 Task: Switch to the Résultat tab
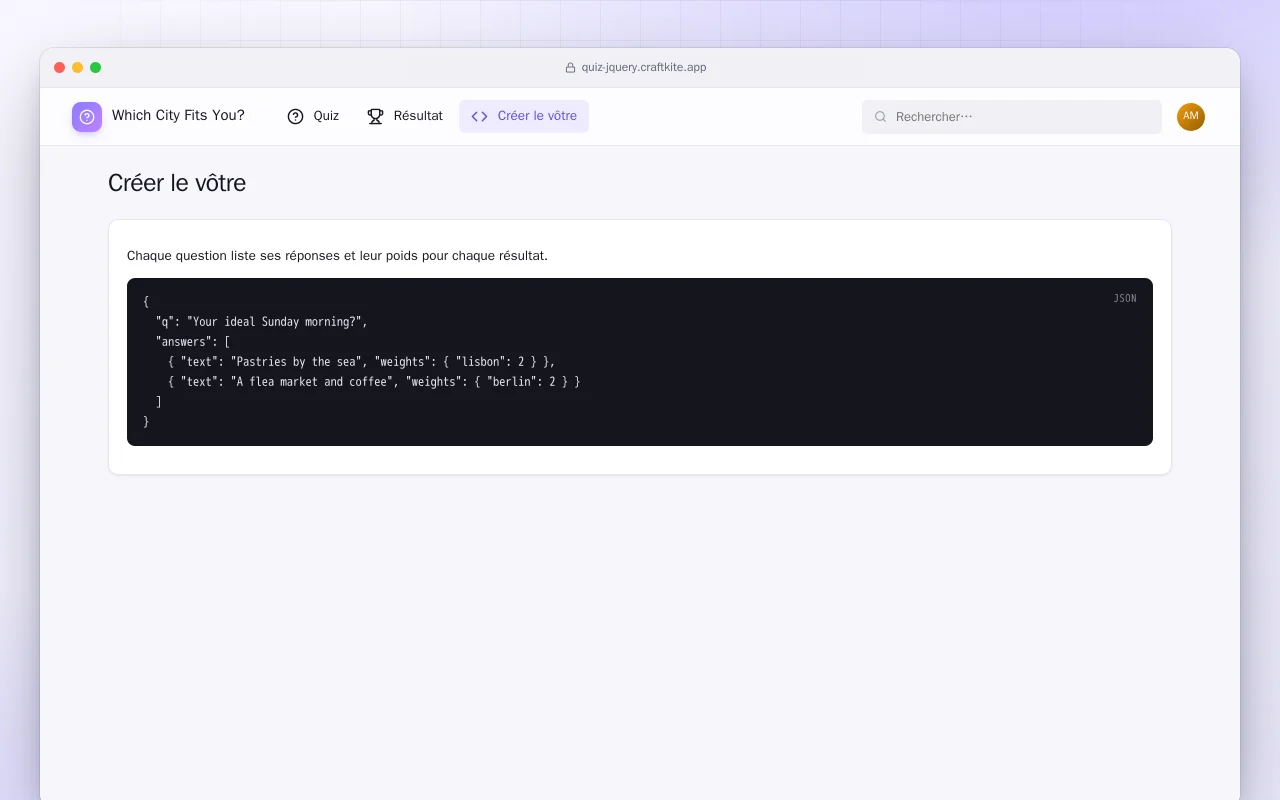point(405,116)
